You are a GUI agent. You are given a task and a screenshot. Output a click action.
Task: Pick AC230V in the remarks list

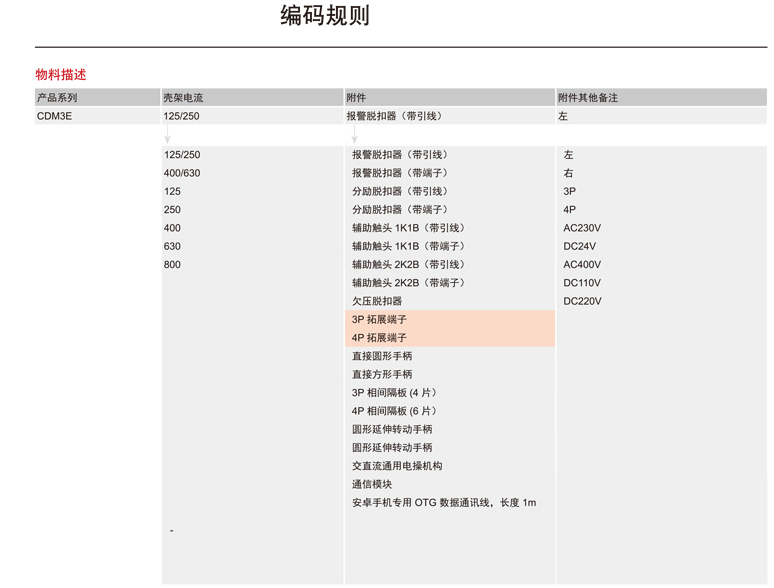coord(582,228)
